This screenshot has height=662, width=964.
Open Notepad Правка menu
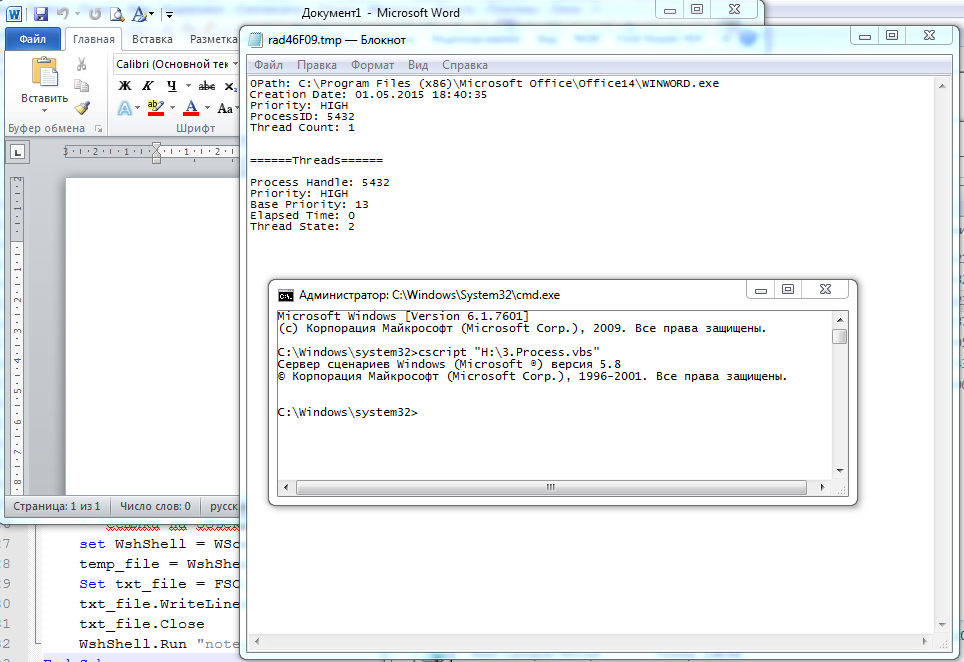[x=317, y=65]
